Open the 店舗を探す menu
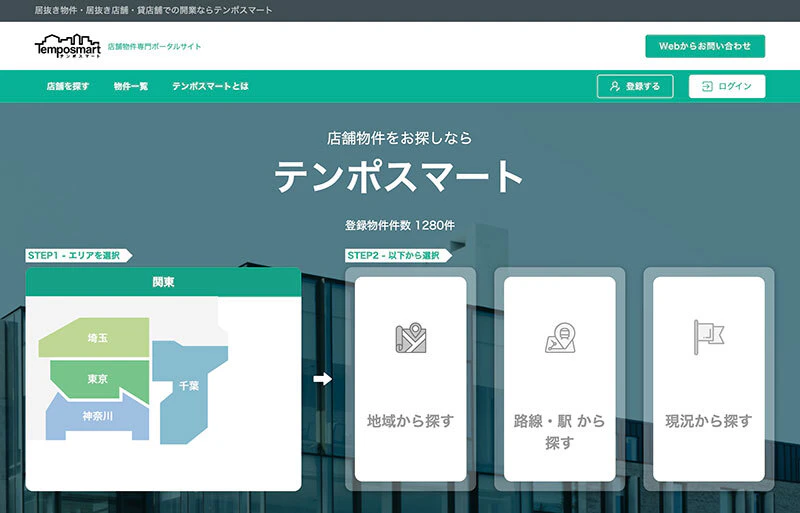The height and width of the screenshot is (513, 800). click(x=68, y=86)
